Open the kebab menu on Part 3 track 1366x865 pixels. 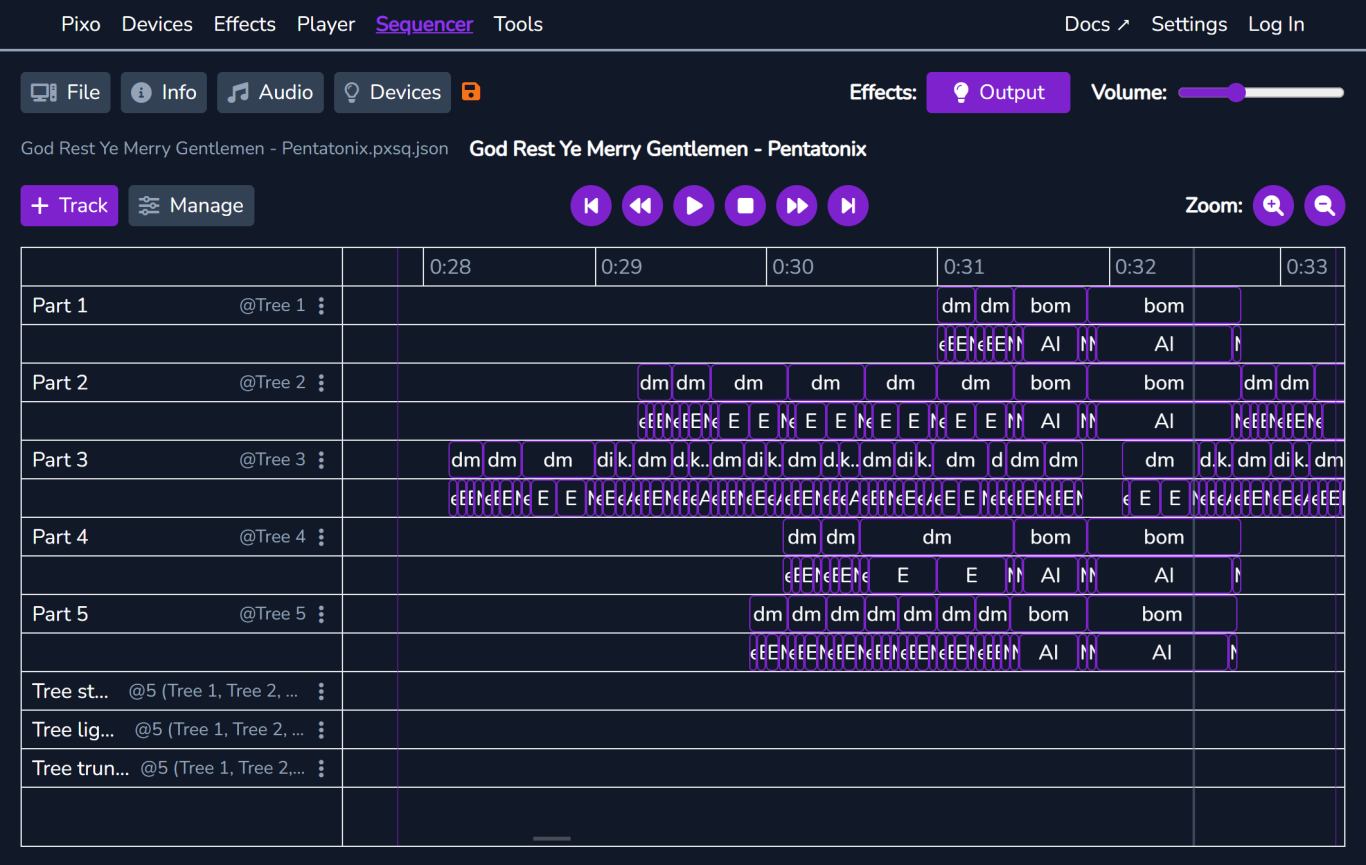(x=321, y=459)
